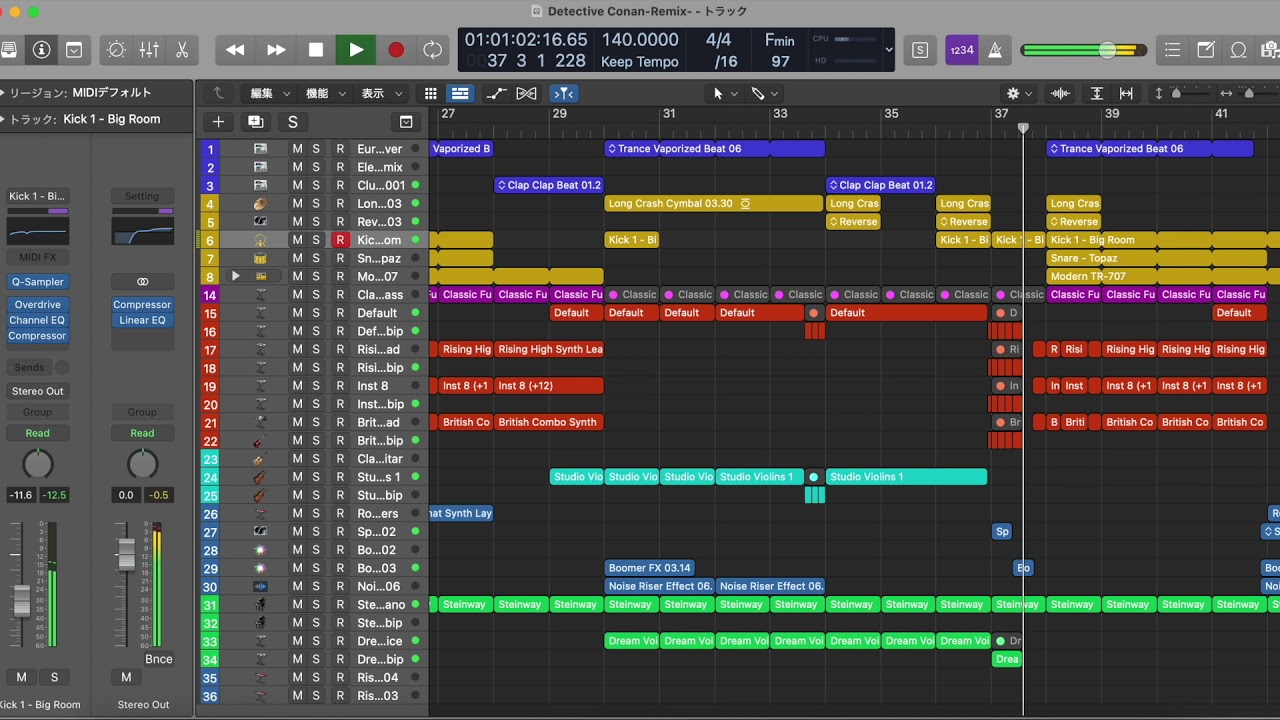Toggle Show Automation button
The width and height of the screenshot is (1280, 720).
click(x=496, y=93)
